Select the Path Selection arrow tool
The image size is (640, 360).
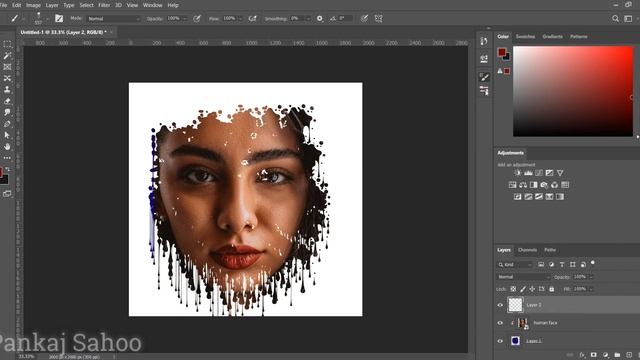[7, 135]
